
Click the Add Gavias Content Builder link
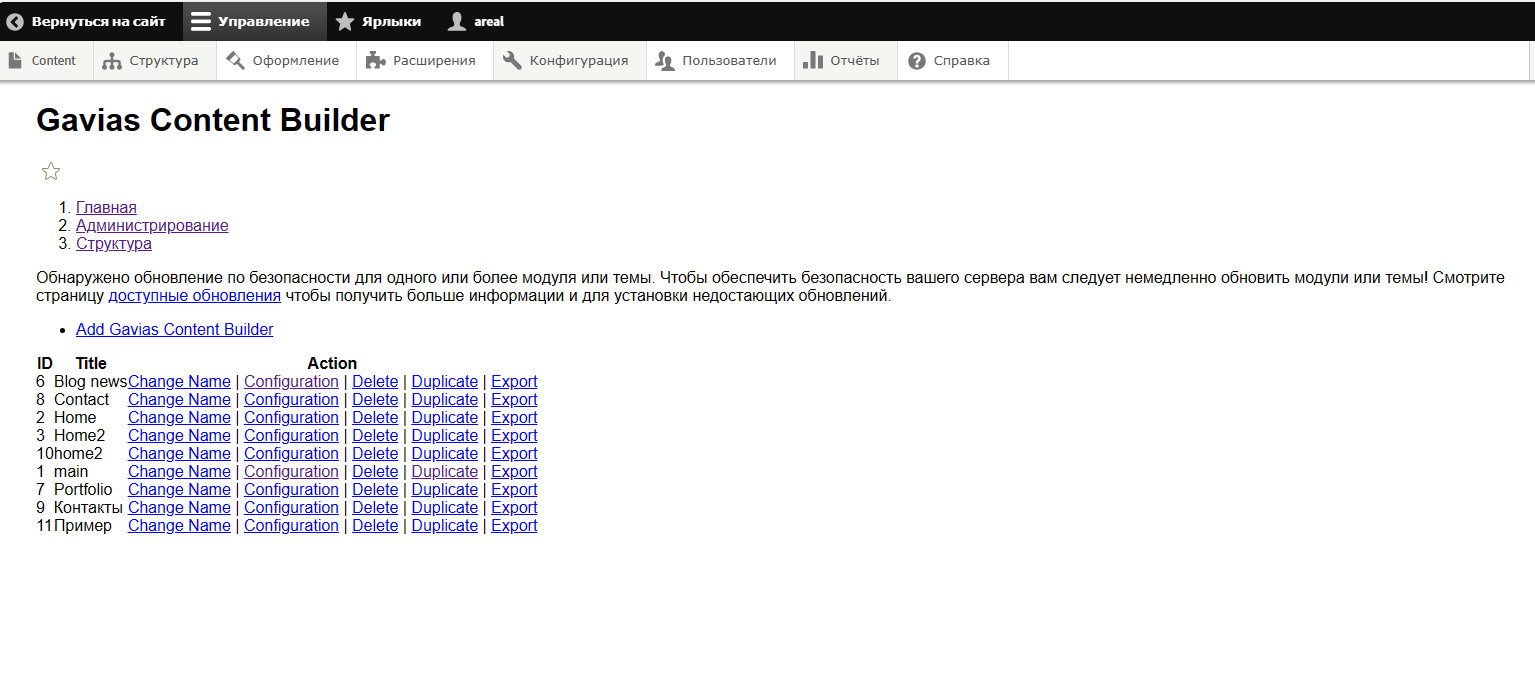click(x=174, y=329)
